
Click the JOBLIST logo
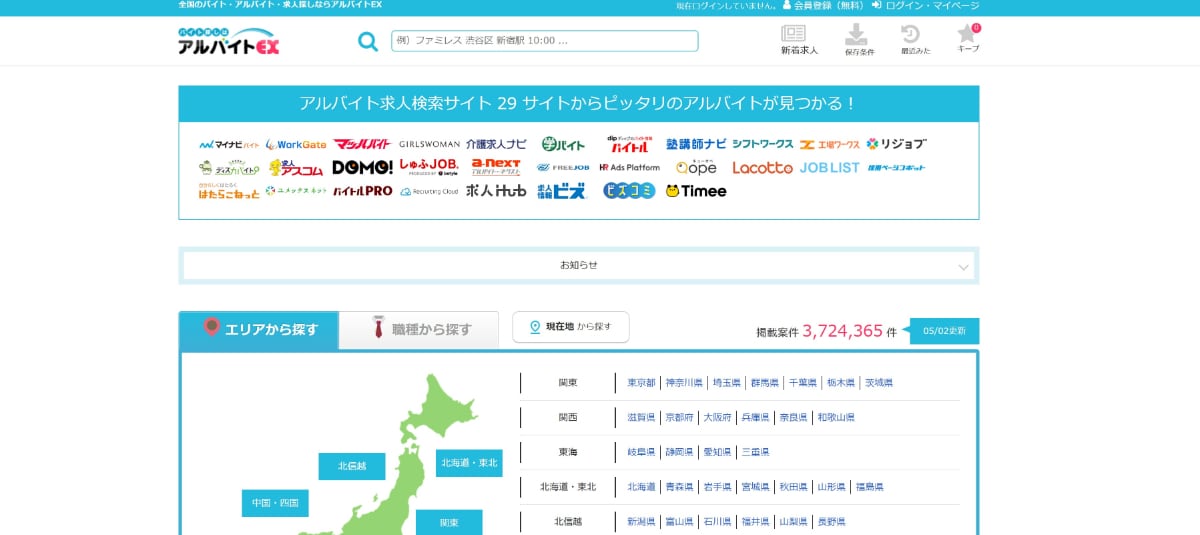click(x=830, y=167)
